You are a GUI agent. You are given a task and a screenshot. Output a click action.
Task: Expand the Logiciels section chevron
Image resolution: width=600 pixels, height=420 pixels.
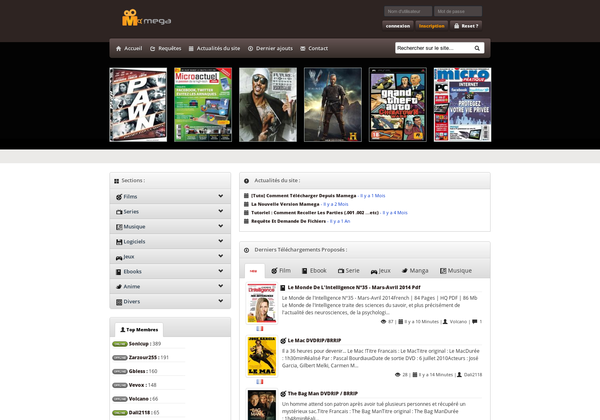pos(221,241)
